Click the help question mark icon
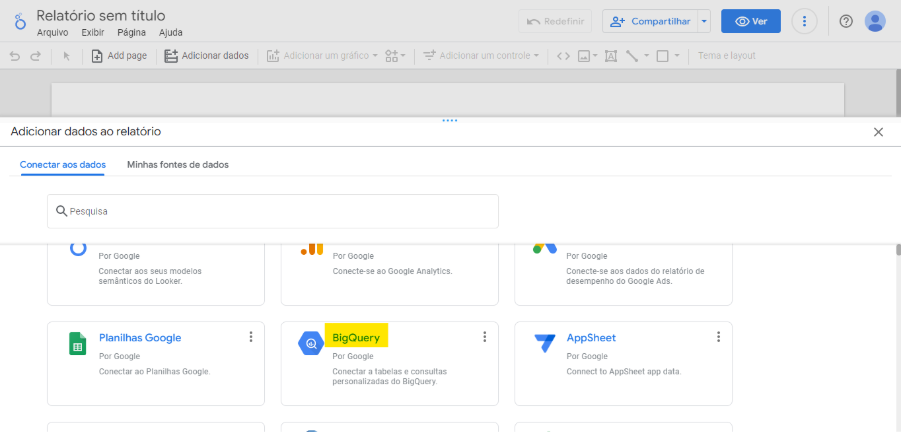This screenshot has width=901, height=432. click(846, 21)
